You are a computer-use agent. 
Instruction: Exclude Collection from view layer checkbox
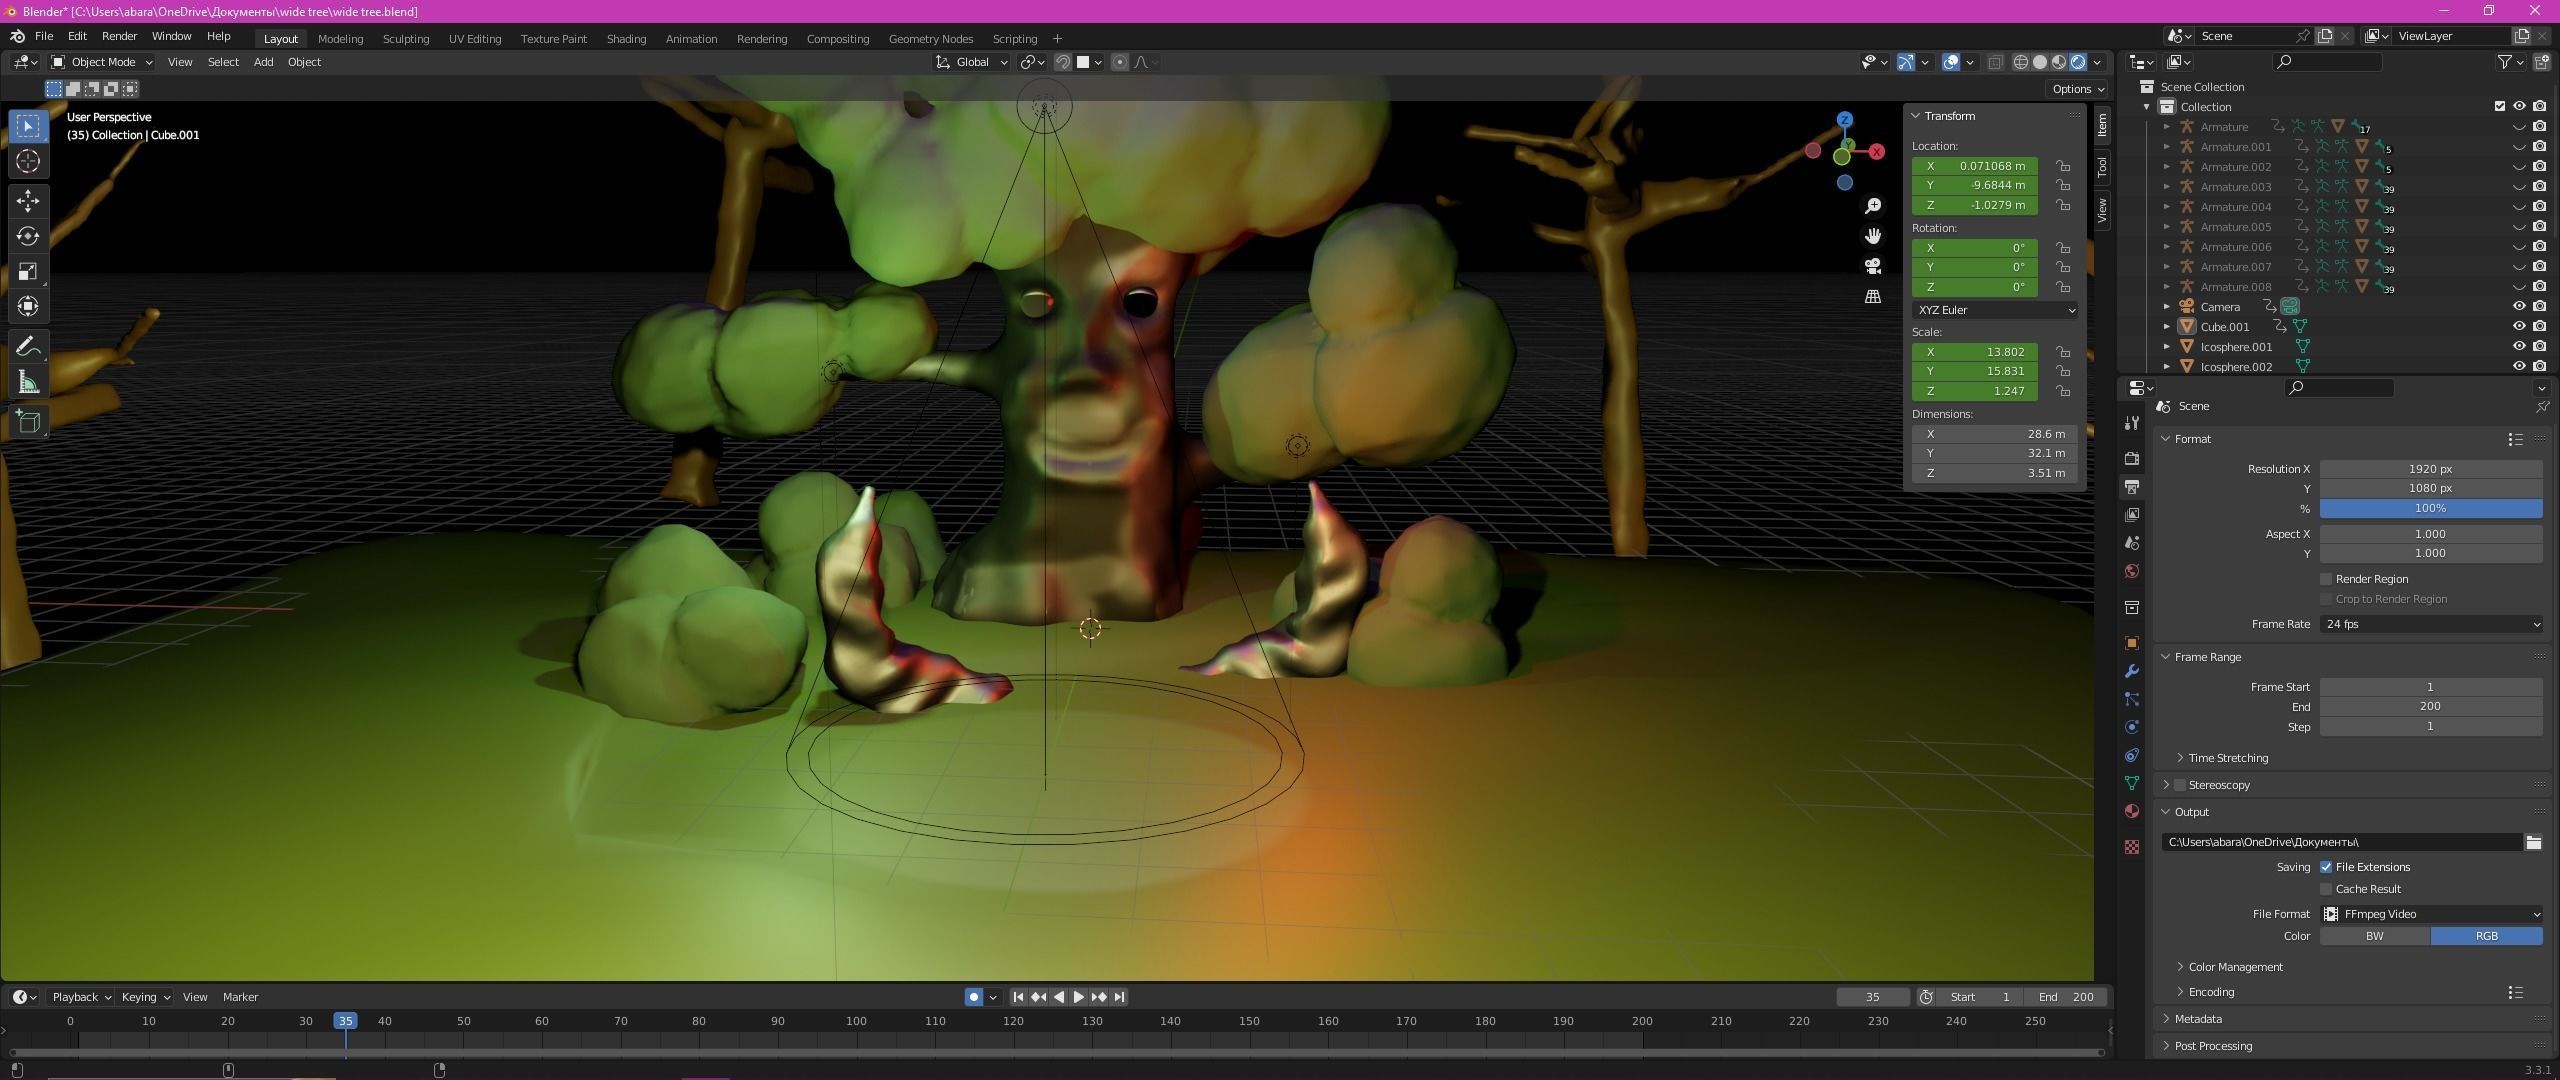click(2500, 106)
